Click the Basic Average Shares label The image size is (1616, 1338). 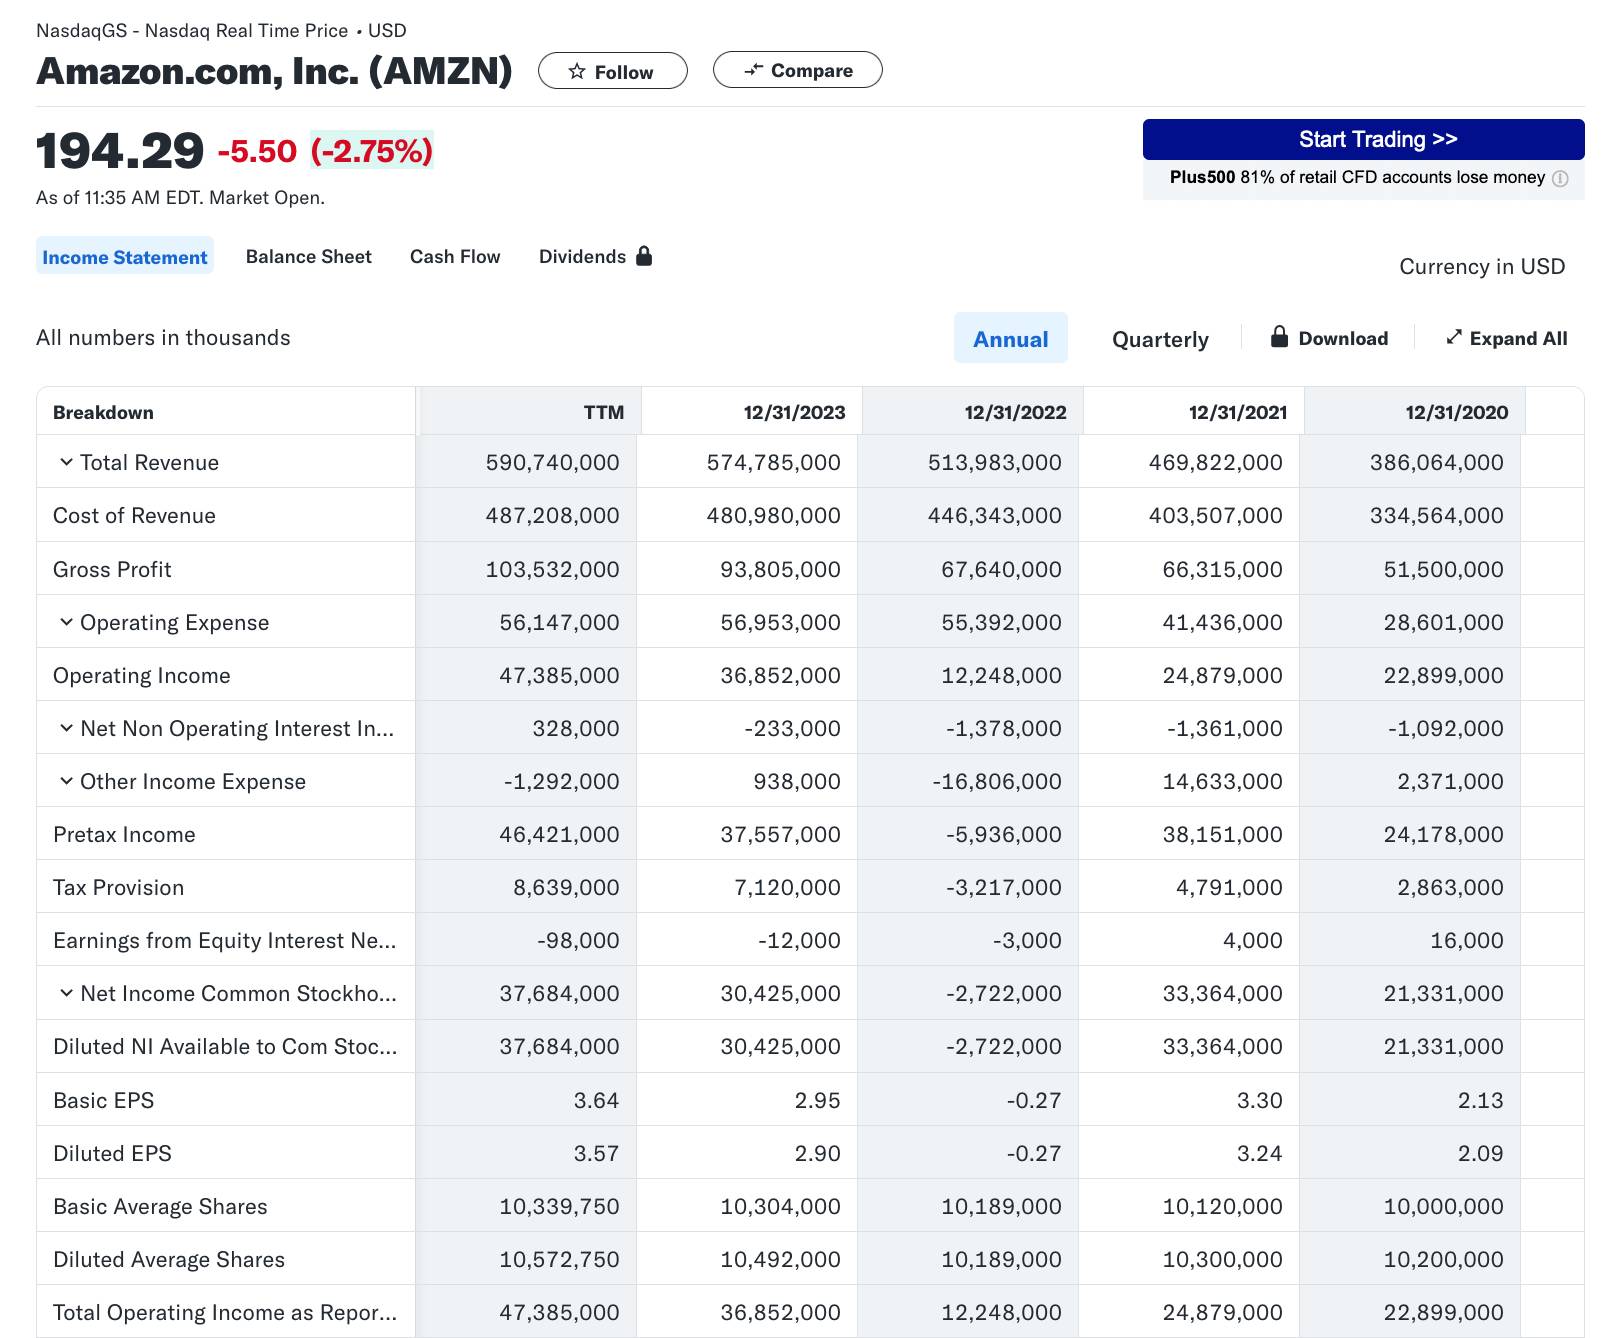pos(160,1206)
